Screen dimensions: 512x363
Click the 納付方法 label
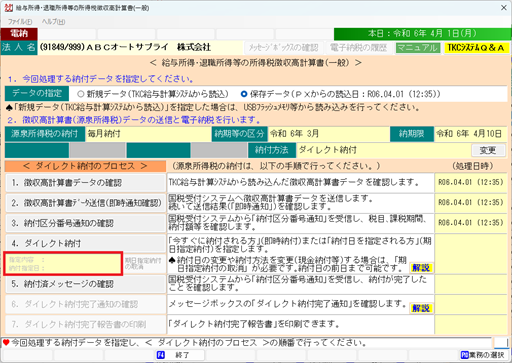coord(272,150)
